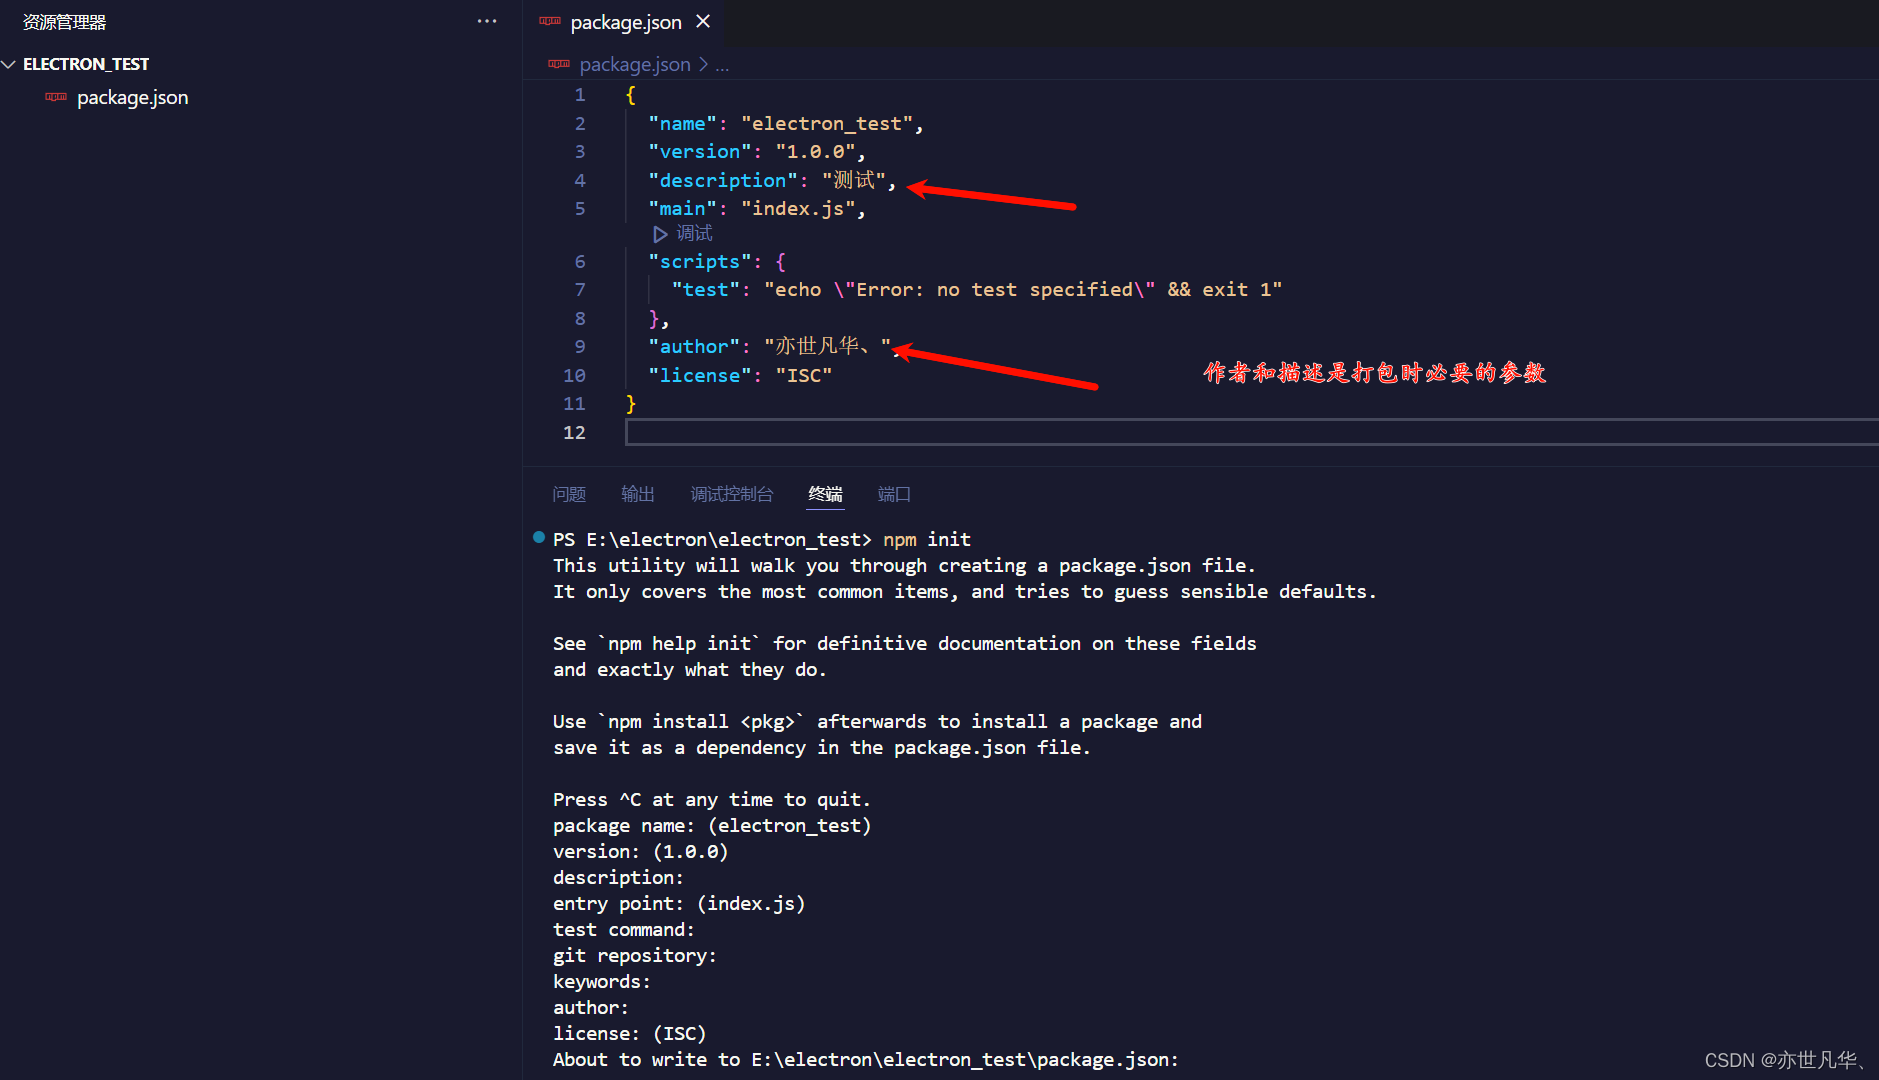Select the package.json editor tab
Image resolution: width=1879 pixels, height=1080 pixels.
(x=626, y=22)
